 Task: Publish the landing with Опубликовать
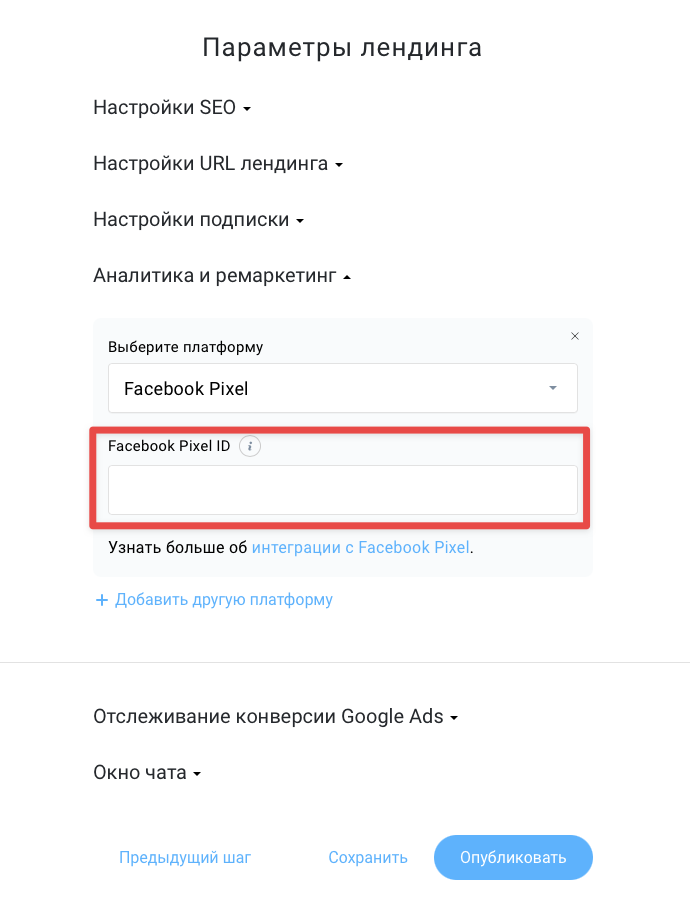pyautogui.click(x=513, y=858)
